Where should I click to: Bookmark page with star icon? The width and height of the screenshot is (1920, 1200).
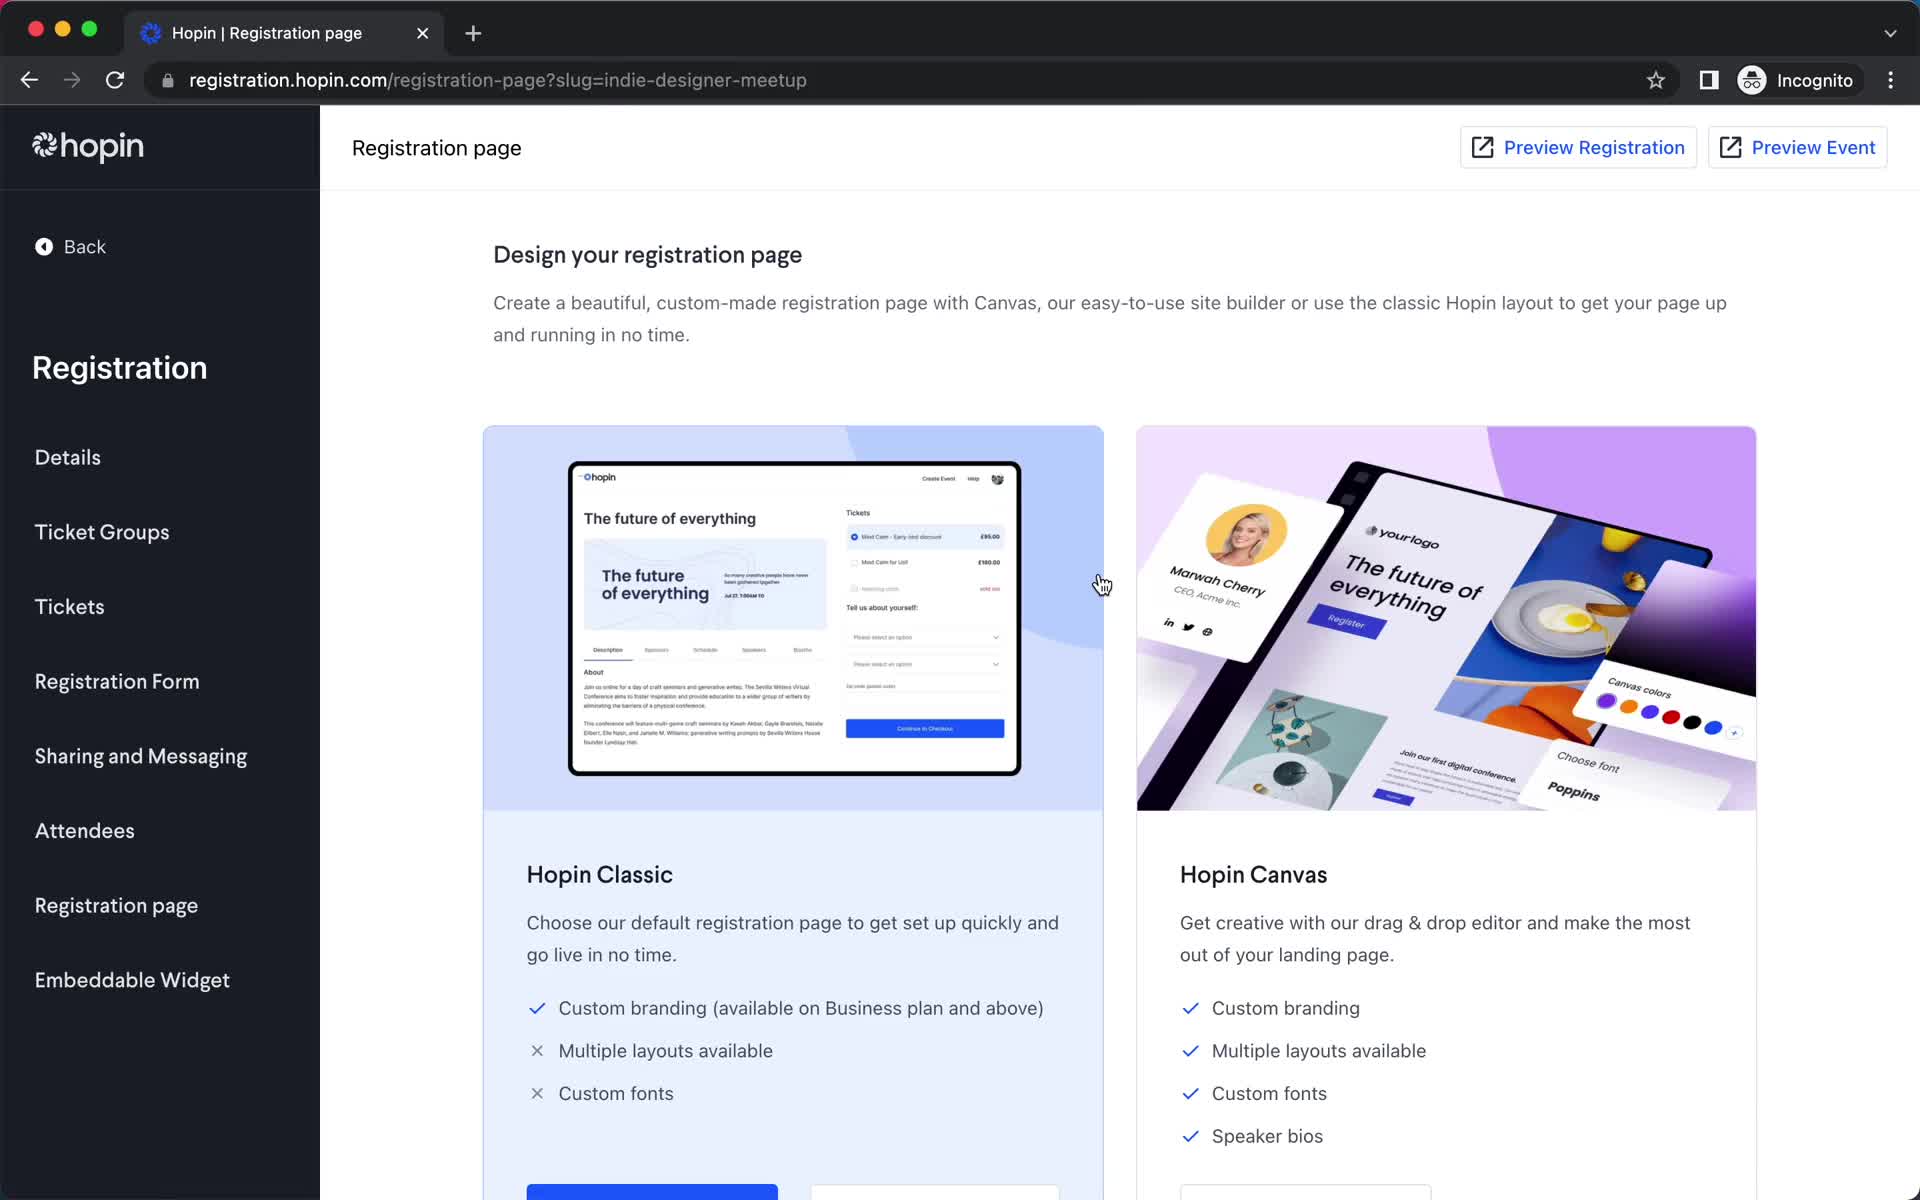[x=1656, y=80]
